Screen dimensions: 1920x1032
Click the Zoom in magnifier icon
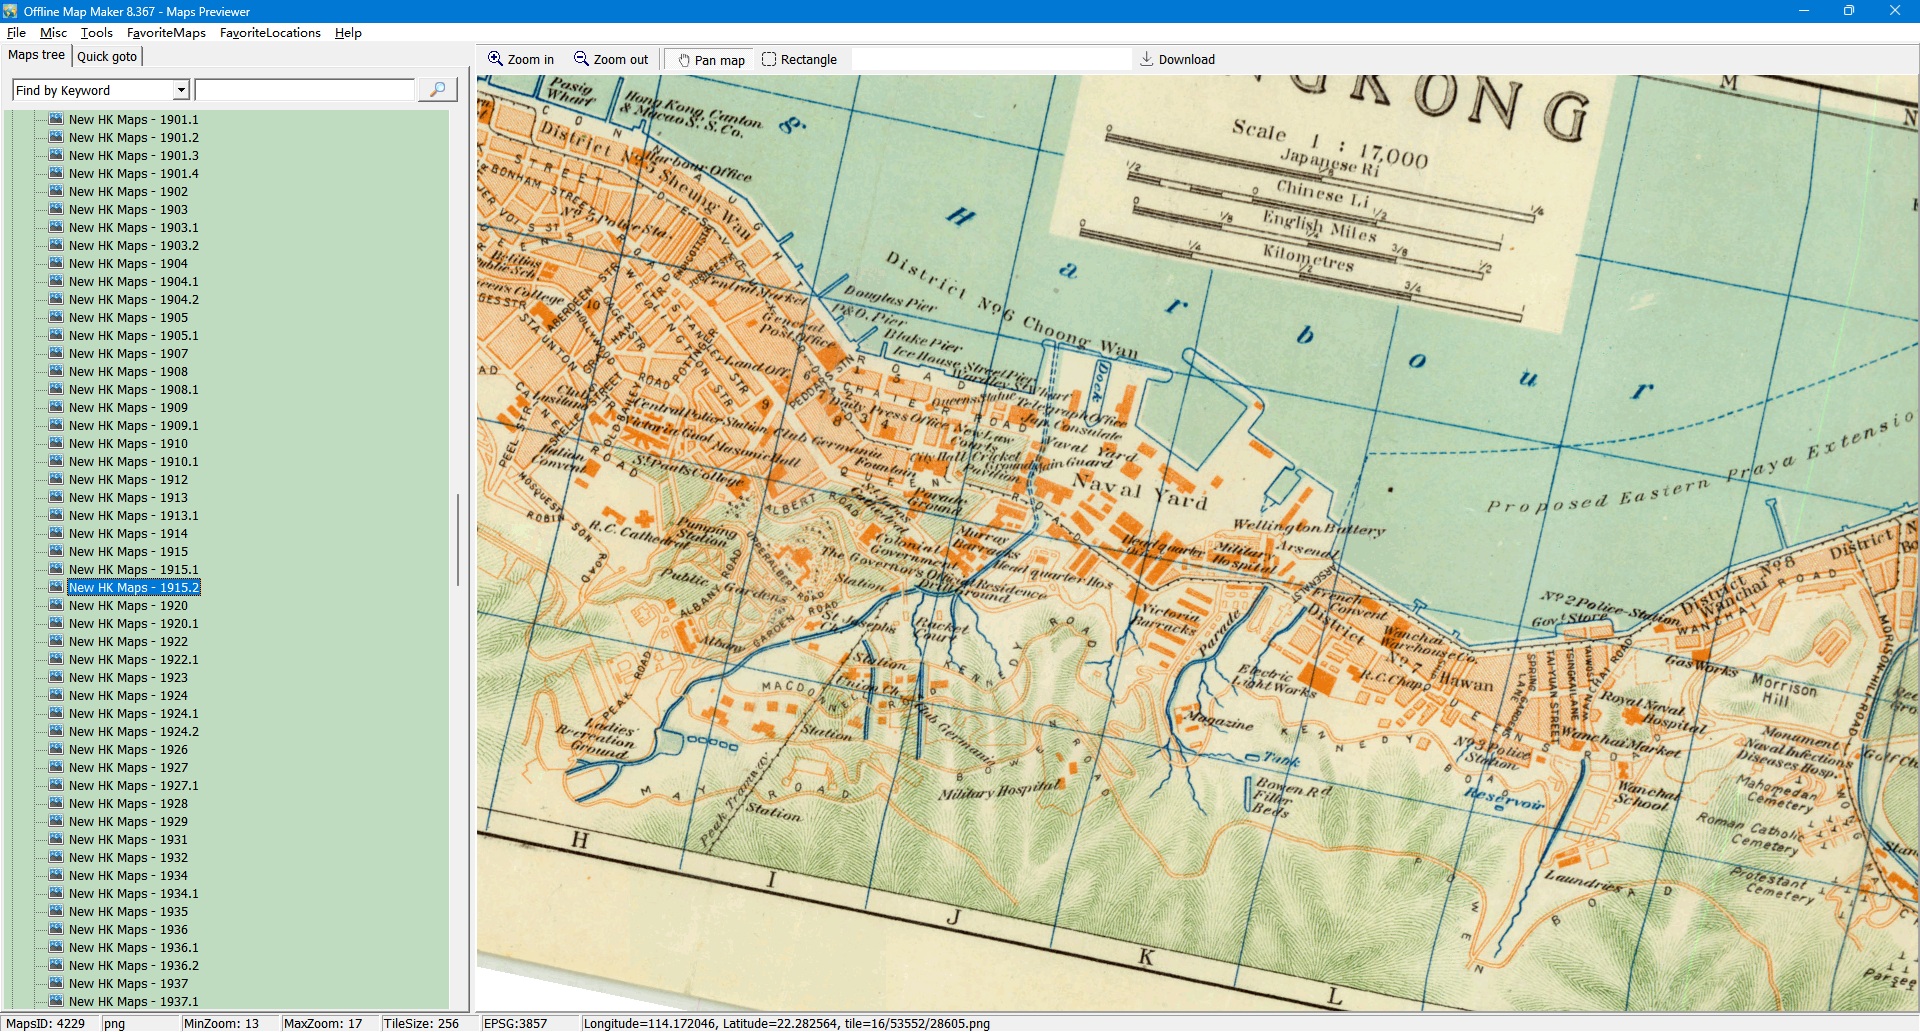(x=495, y=59)
